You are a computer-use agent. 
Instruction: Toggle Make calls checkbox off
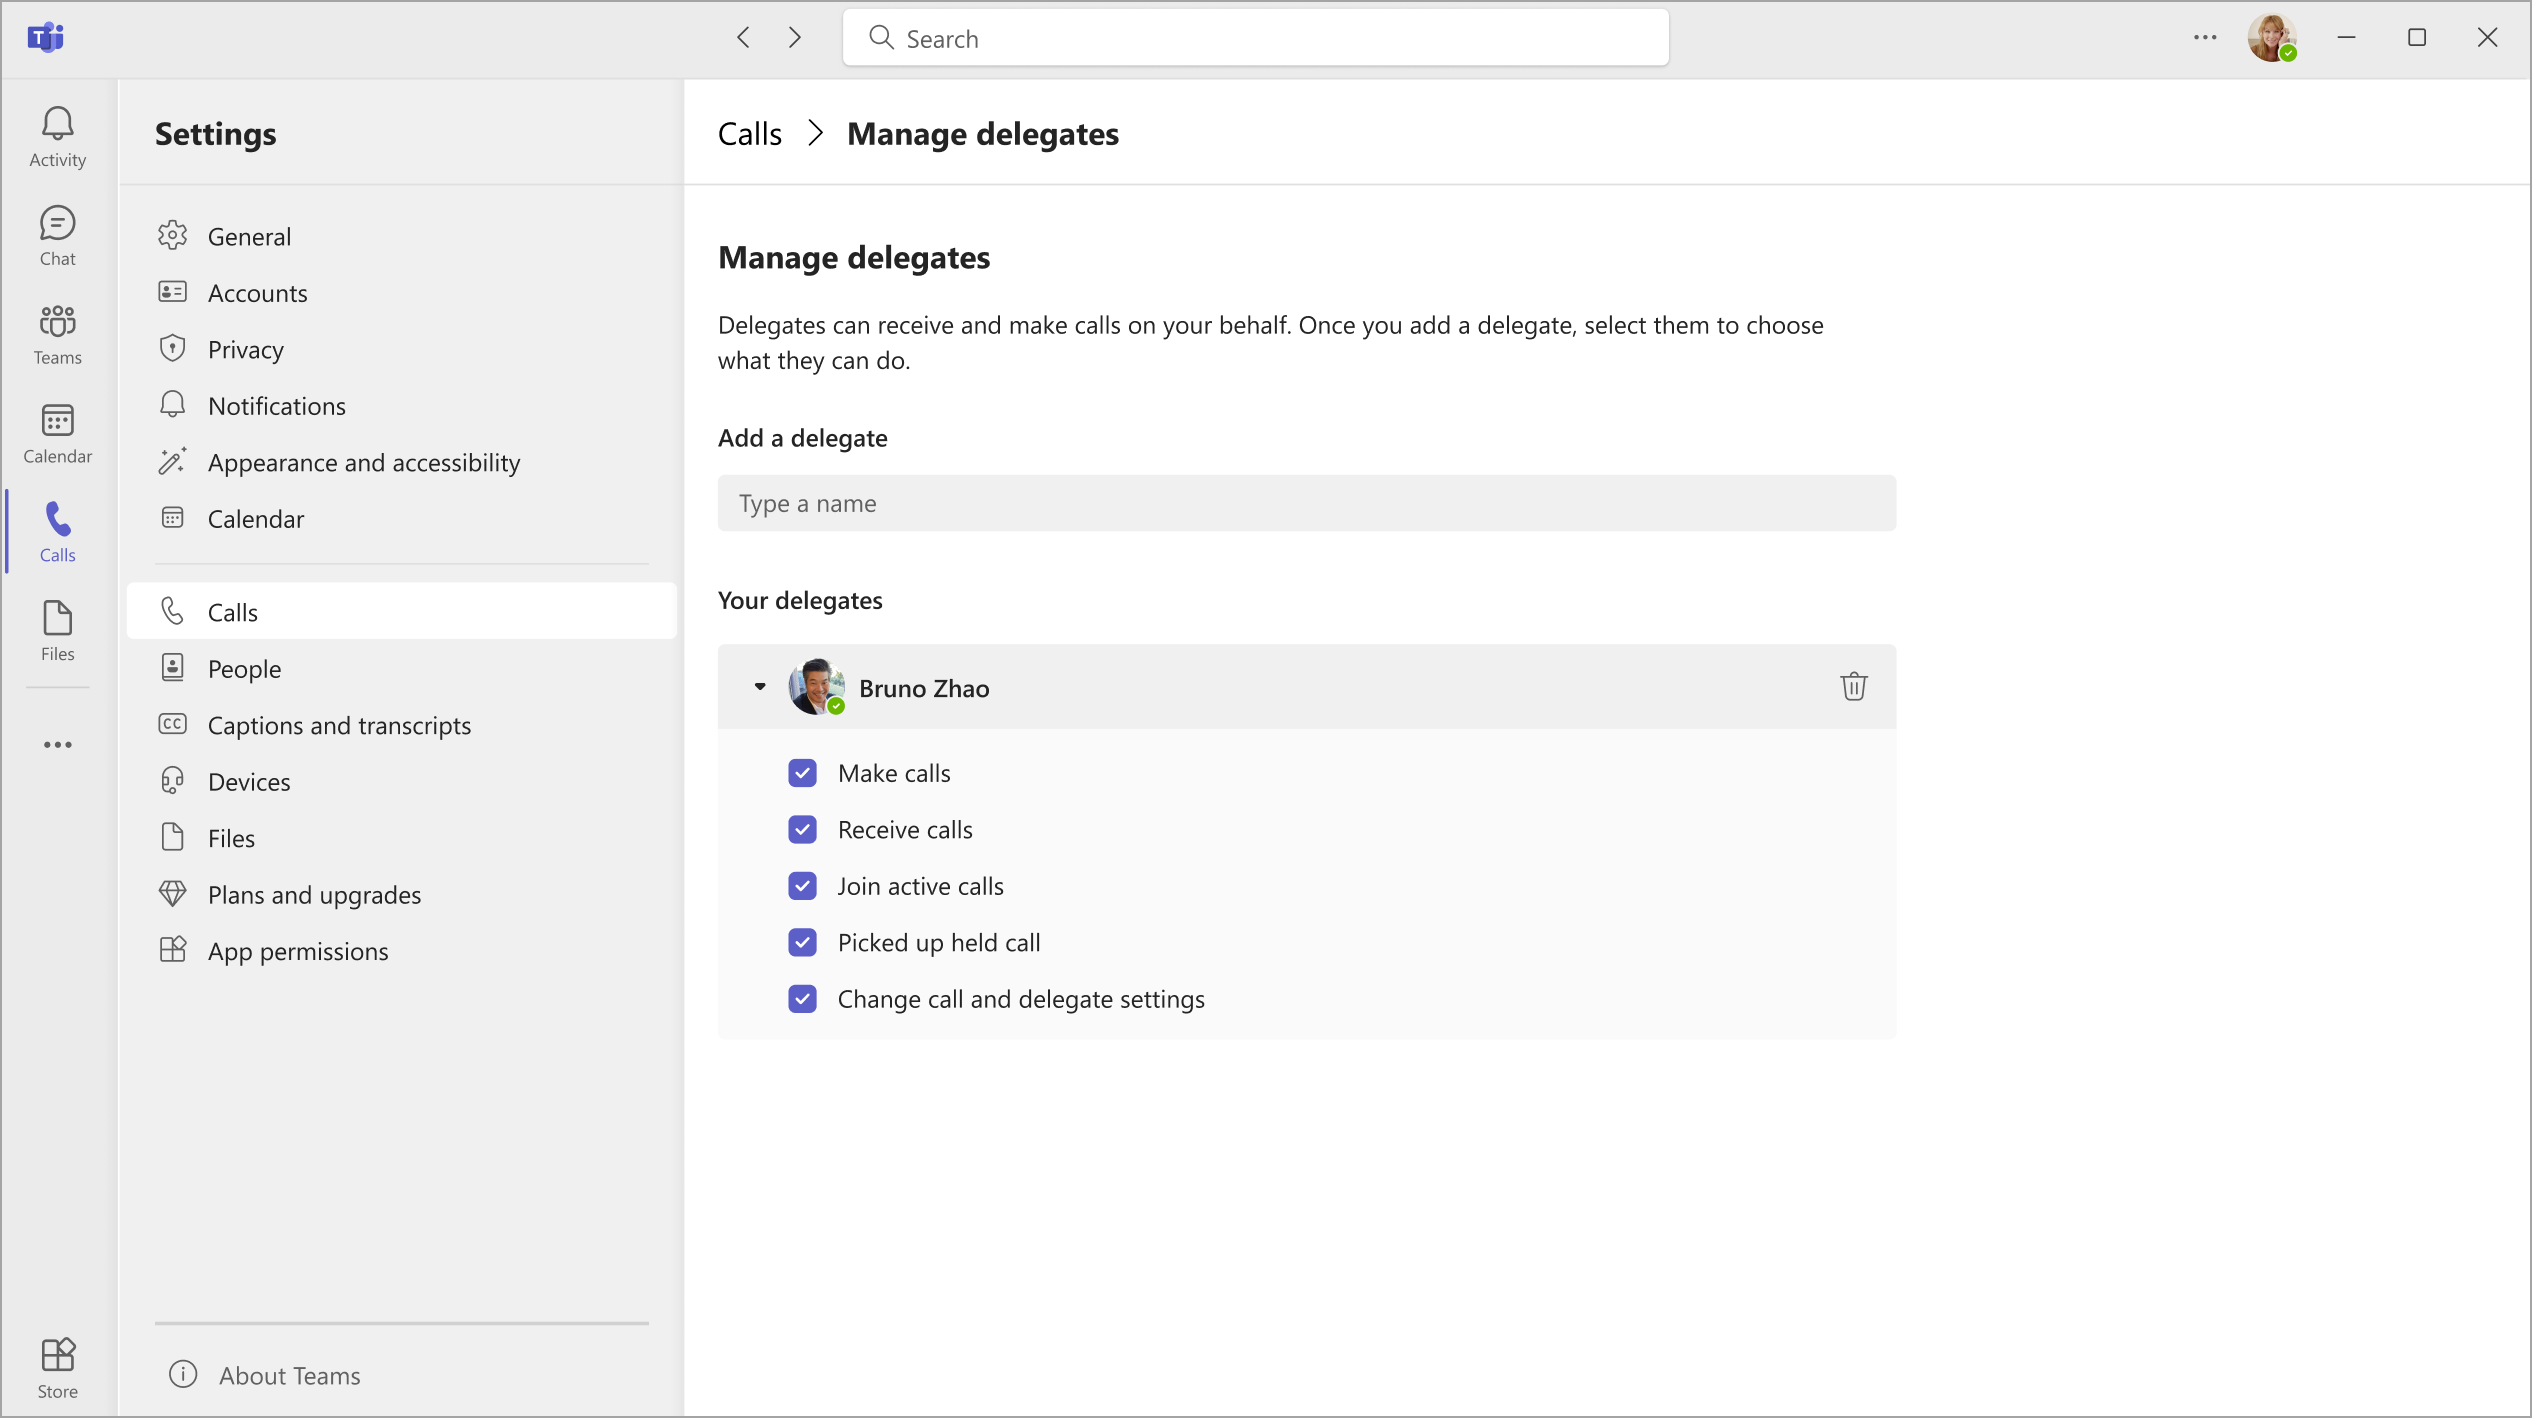[802, 771]
